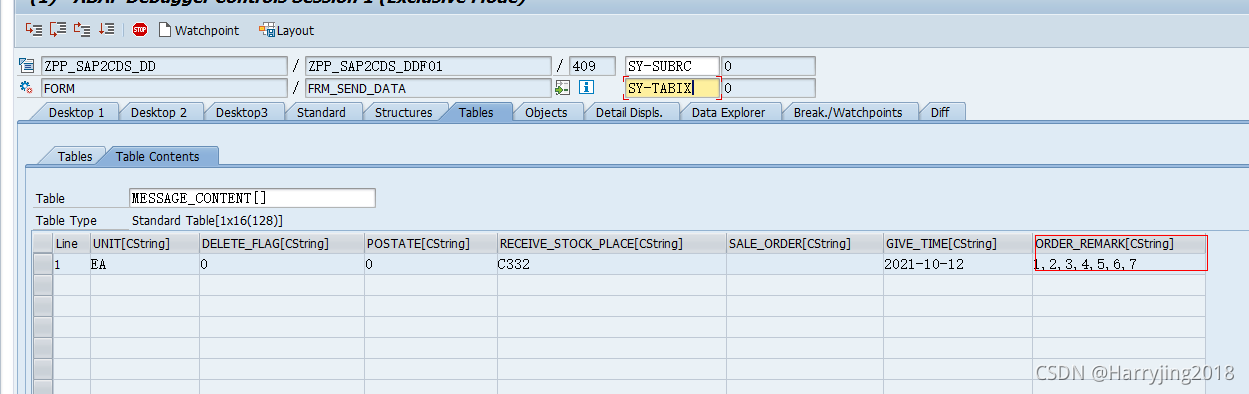Click the RECEIVE_STOCK_PLACE[CString] column header
1249x394 pixels.
pos(611,243)
